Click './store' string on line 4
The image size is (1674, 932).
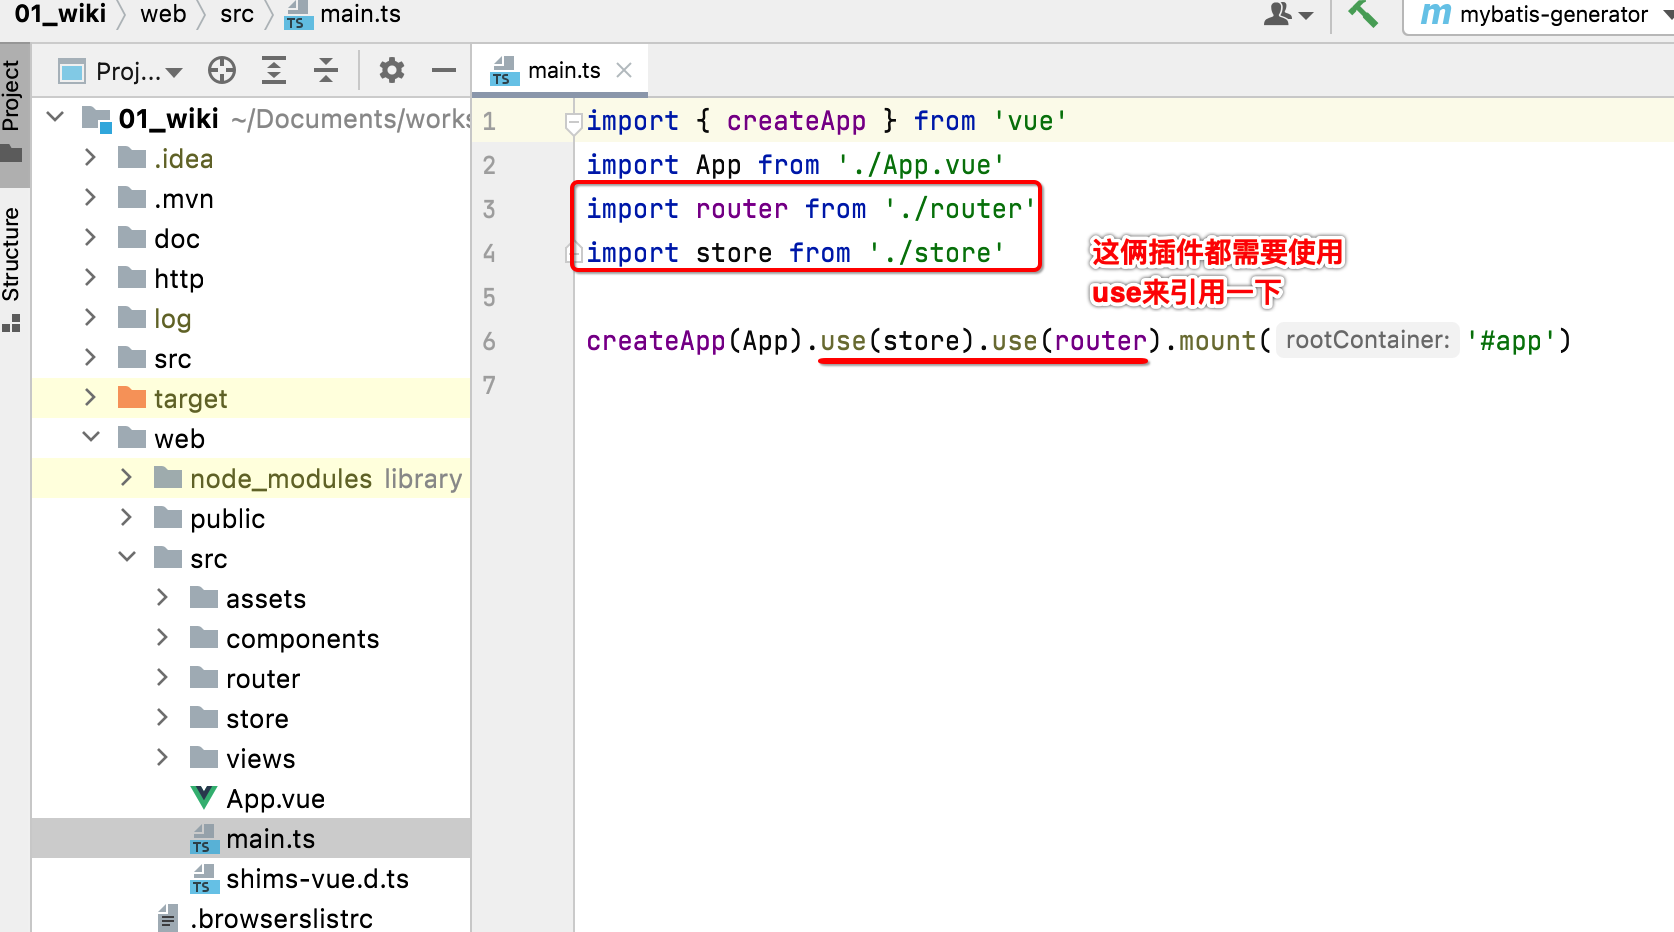937,253
